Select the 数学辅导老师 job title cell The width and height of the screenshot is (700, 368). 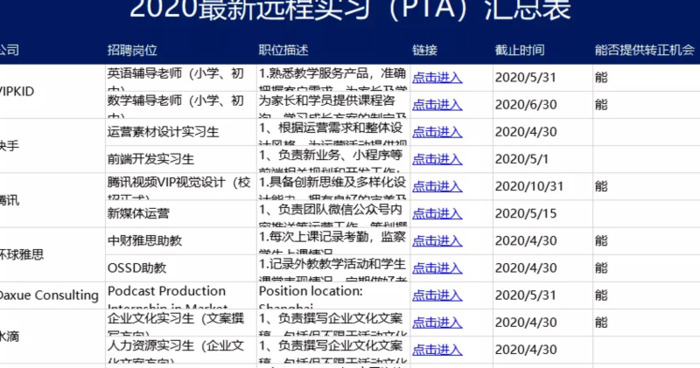pyautogui.click(x=181, y=105)
